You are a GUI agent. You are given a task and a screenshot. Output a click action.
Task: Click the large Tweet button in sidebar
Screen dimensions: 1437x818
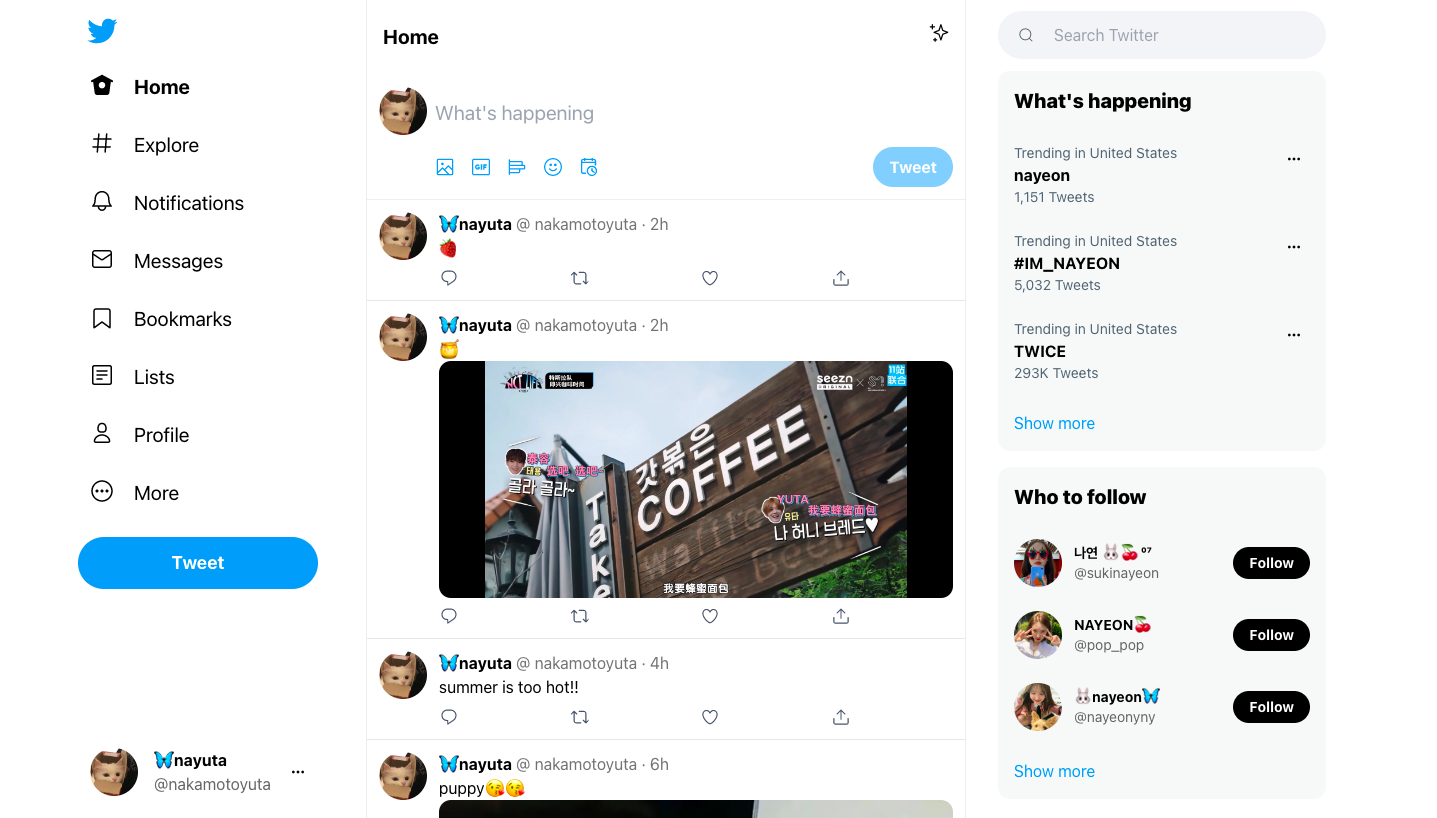tap(198, 563)
